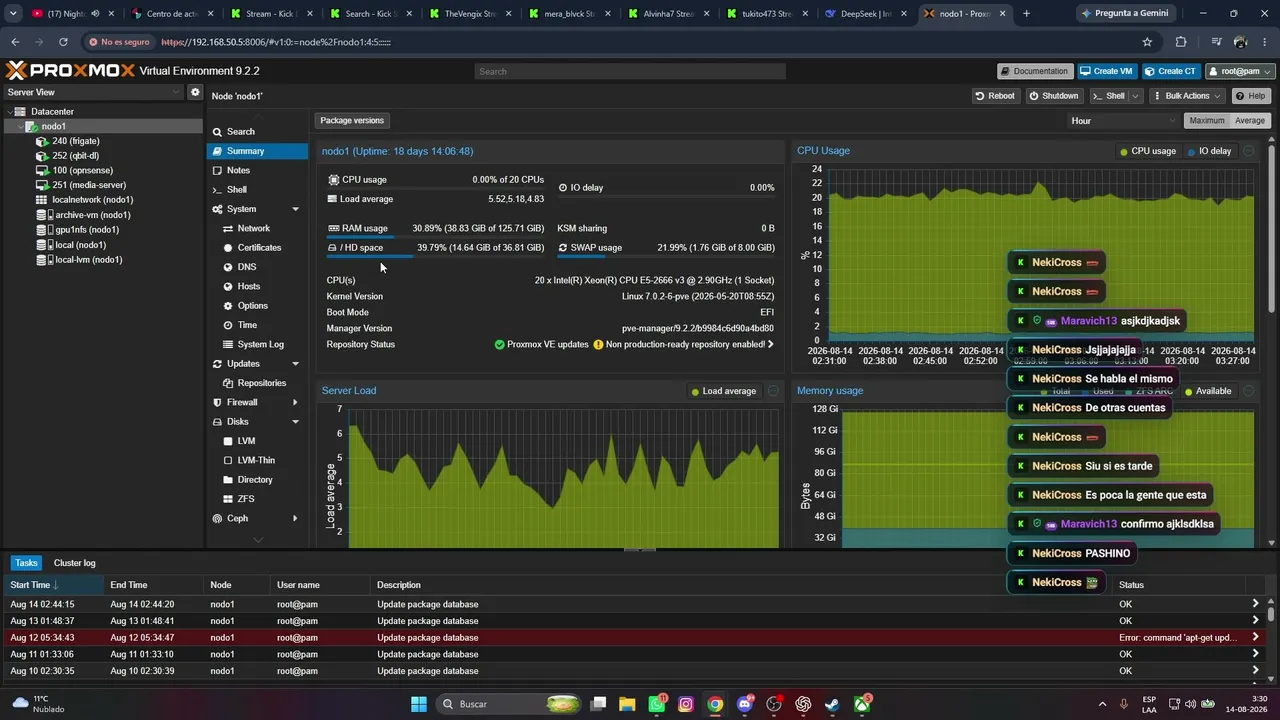Open Instagram from the taskbar
This screenshot has height=720, width=1280.
pos(686,704)
